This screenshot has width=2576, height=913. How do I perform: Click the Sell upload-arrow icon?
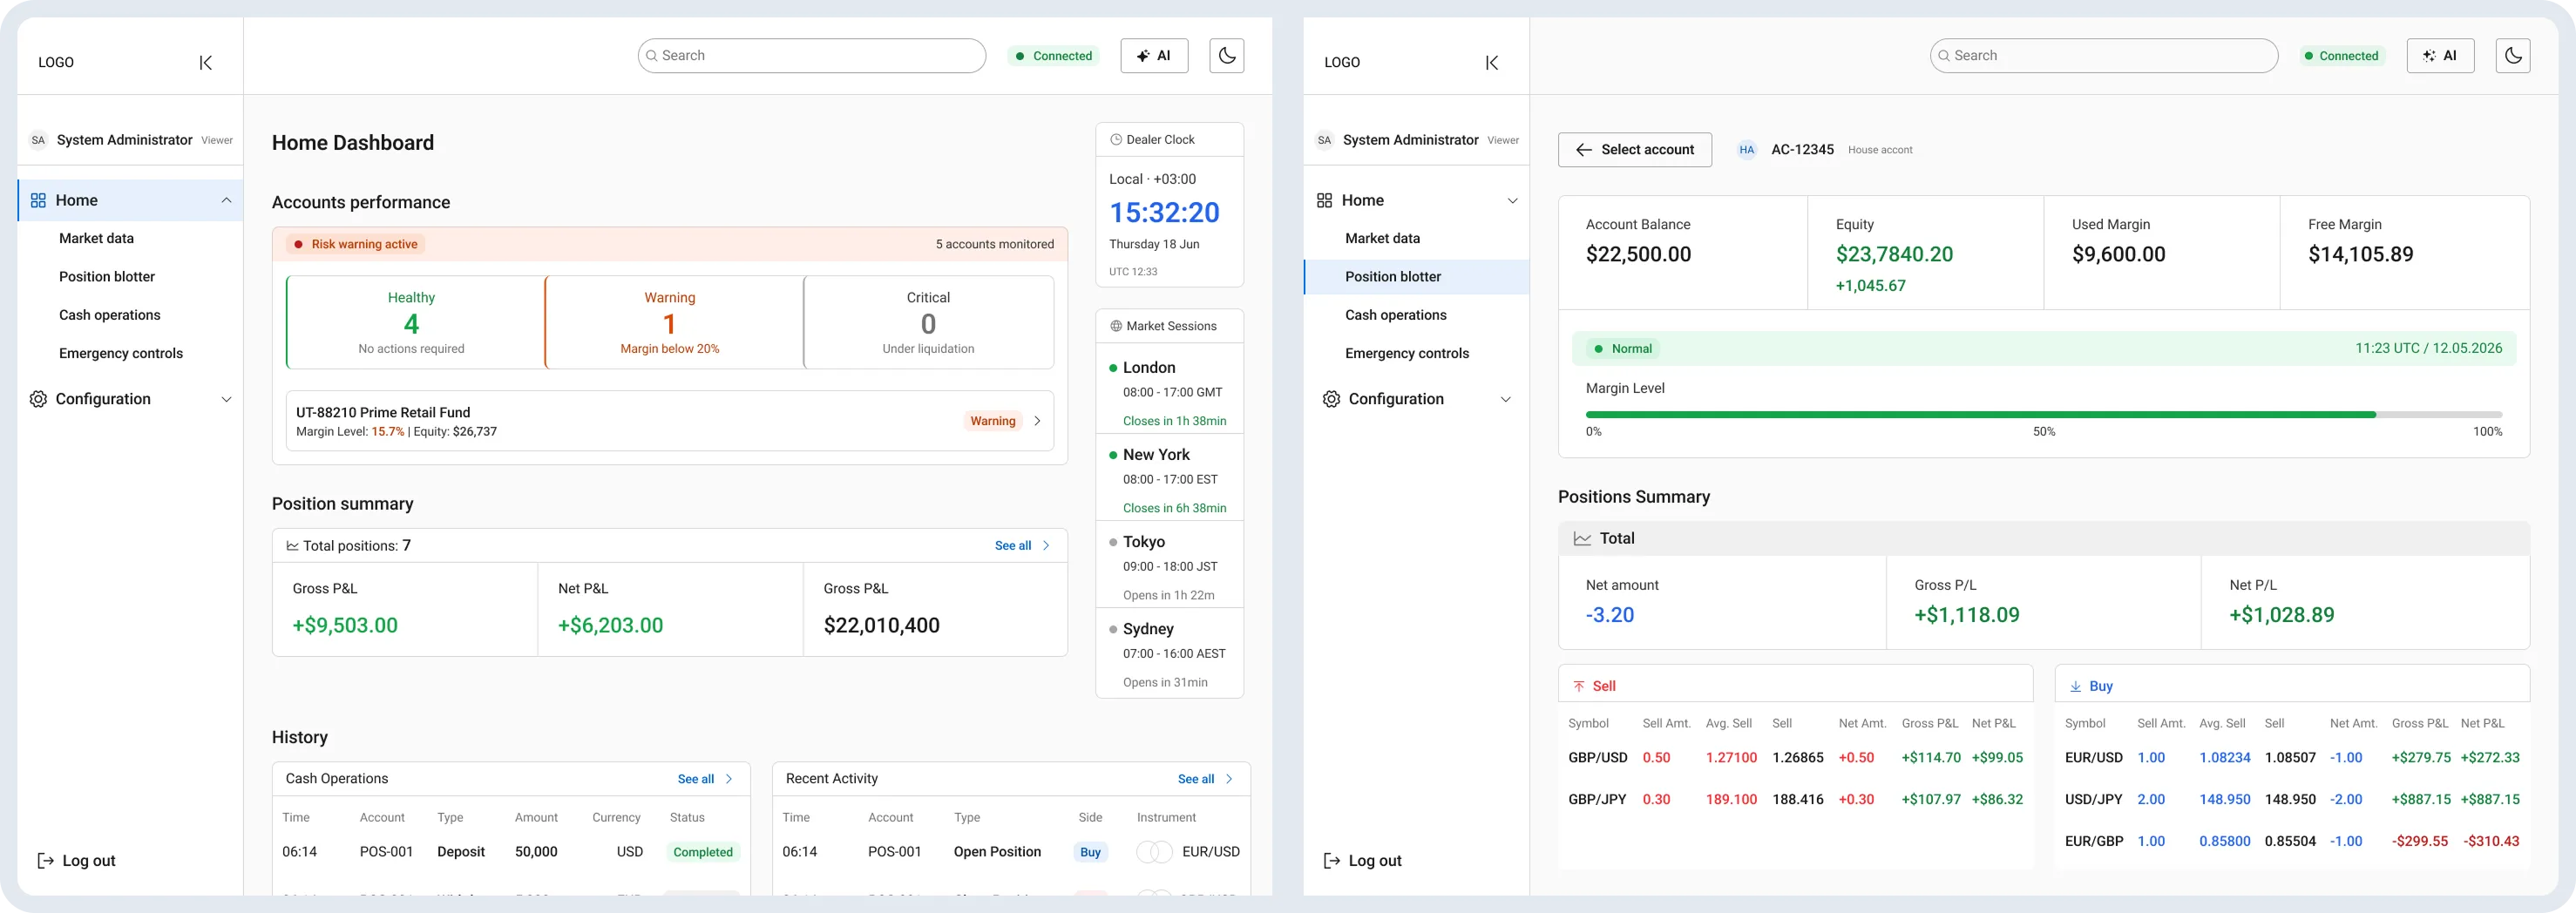click(1578, 686)
